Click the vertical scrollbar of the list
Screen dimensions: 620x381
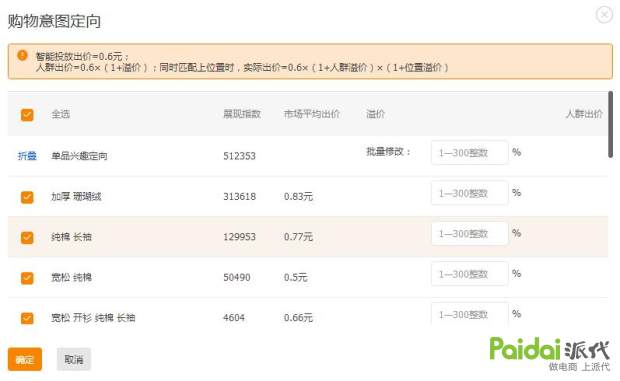[x=611, y=124]
